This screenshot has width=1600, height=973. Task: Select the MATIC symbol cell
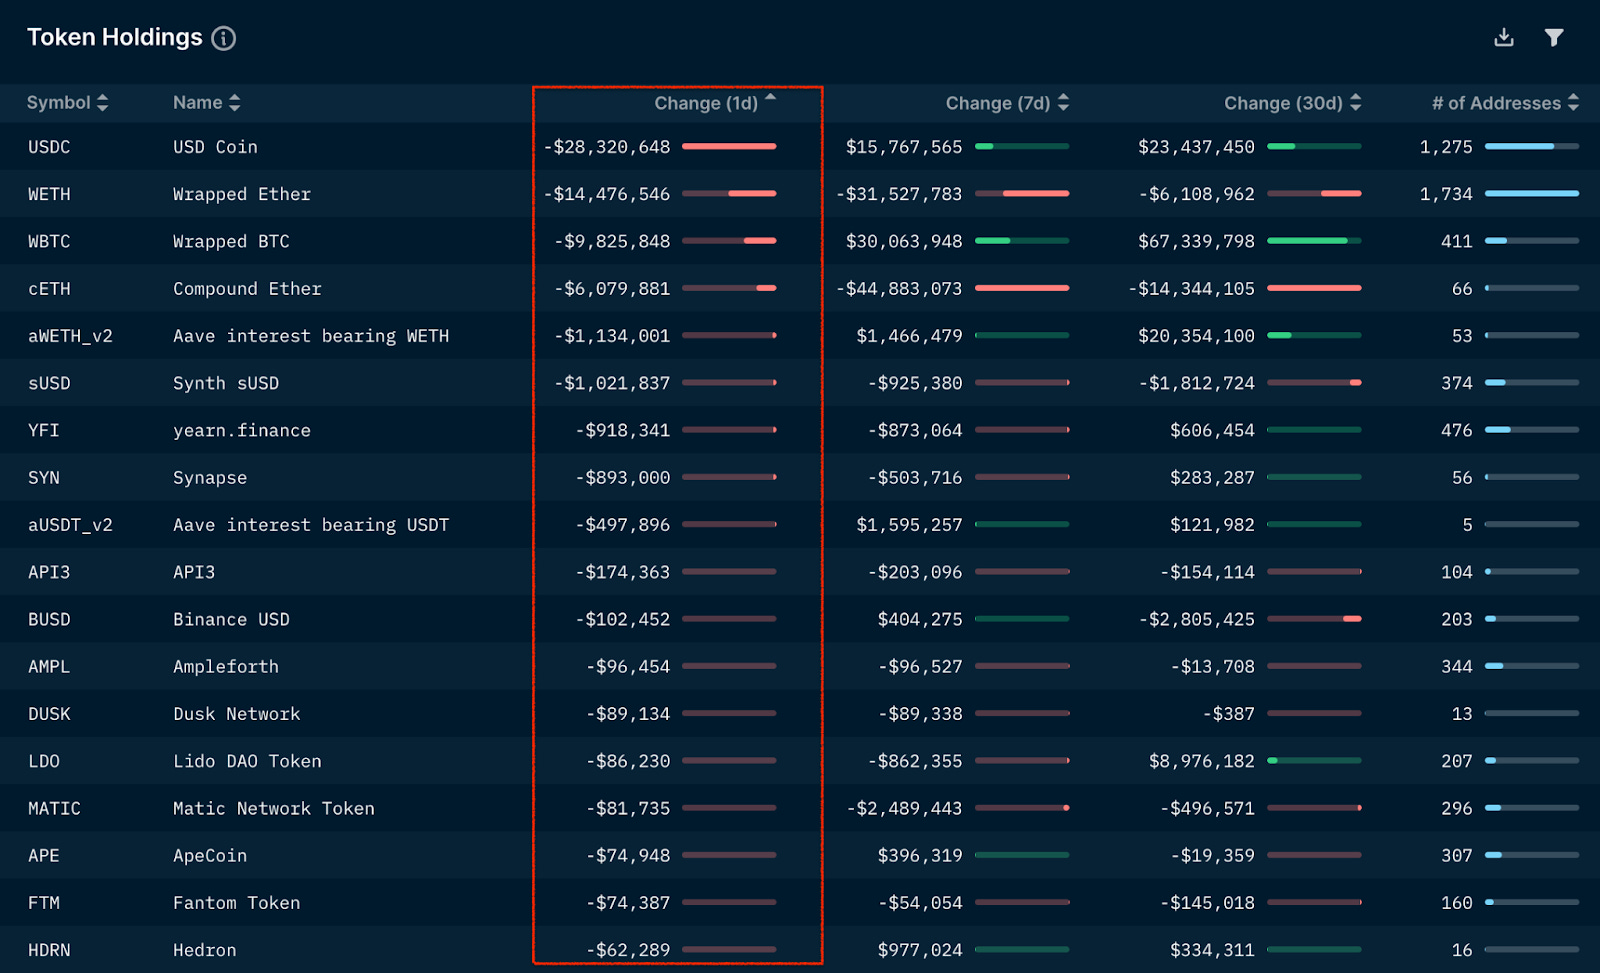54,808
